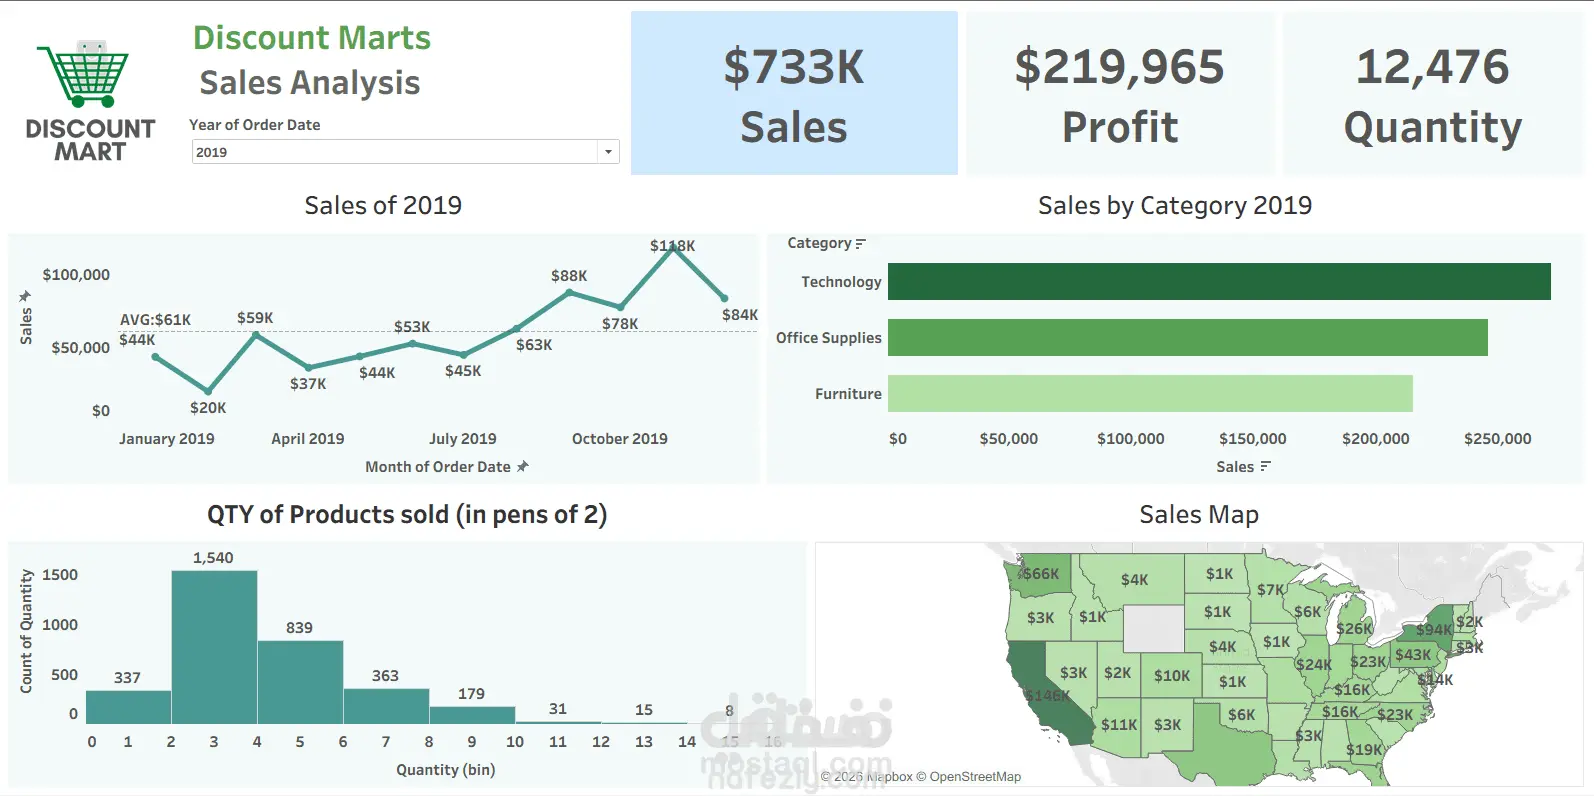Viewport: 1594px width, 796px height.
Task: Click the pin icon above the Sales axis label
Action: click(x=25, y=296)
